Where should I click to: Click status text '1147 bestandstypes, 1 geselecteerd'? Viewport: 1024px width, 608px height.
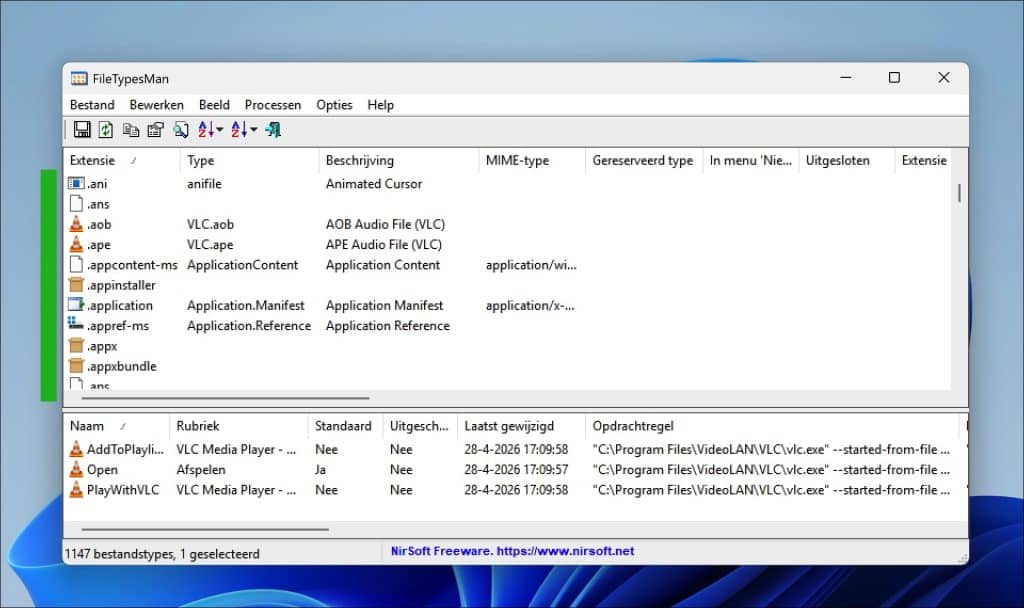(162, 554)
